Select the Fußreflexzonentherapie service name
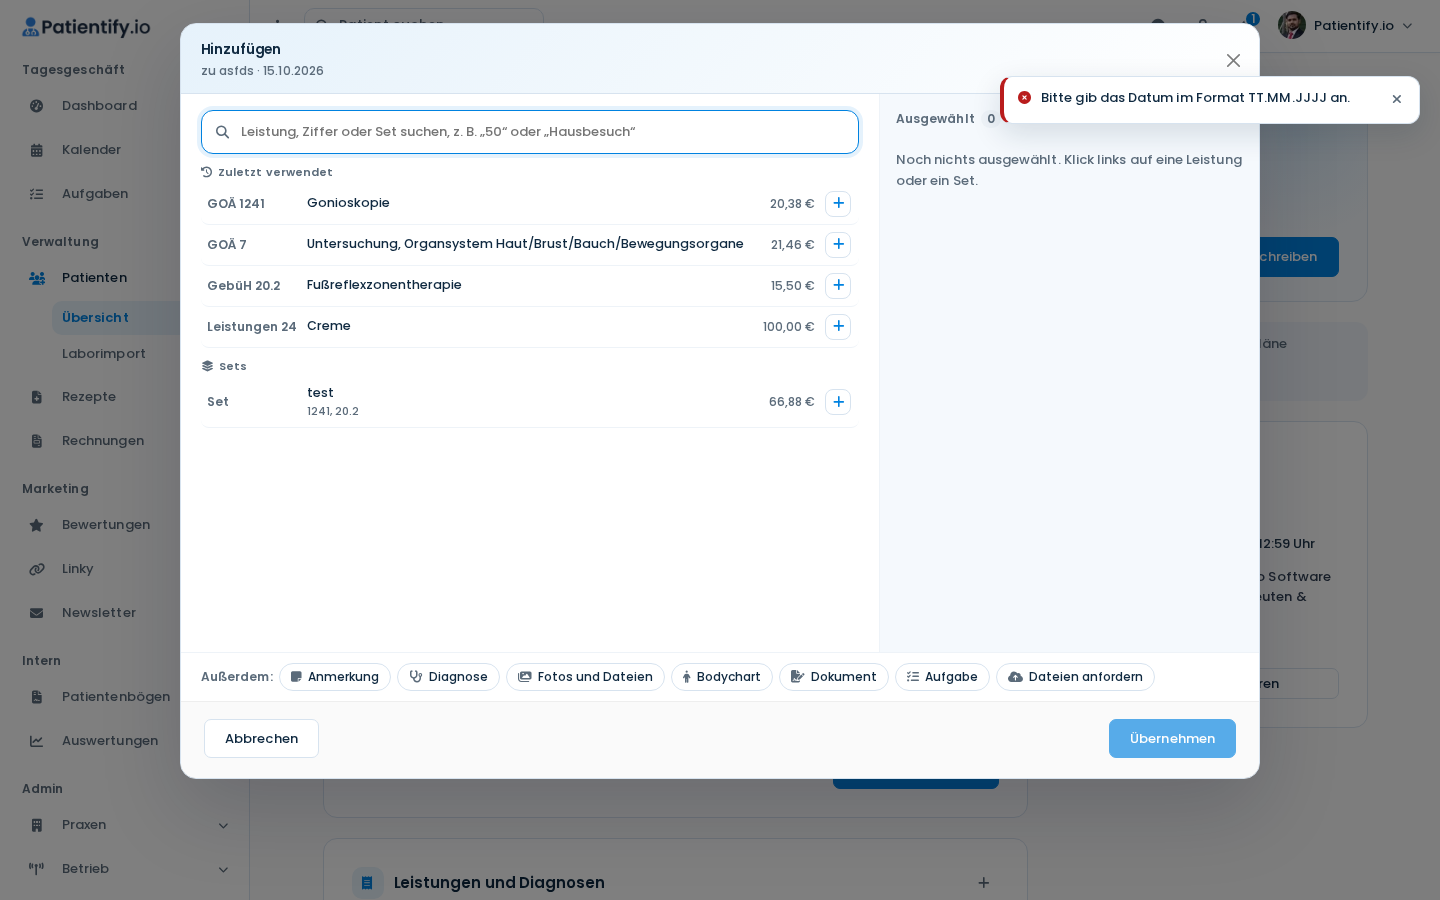Screen dimensions: 1440x900 click(384, 285)
